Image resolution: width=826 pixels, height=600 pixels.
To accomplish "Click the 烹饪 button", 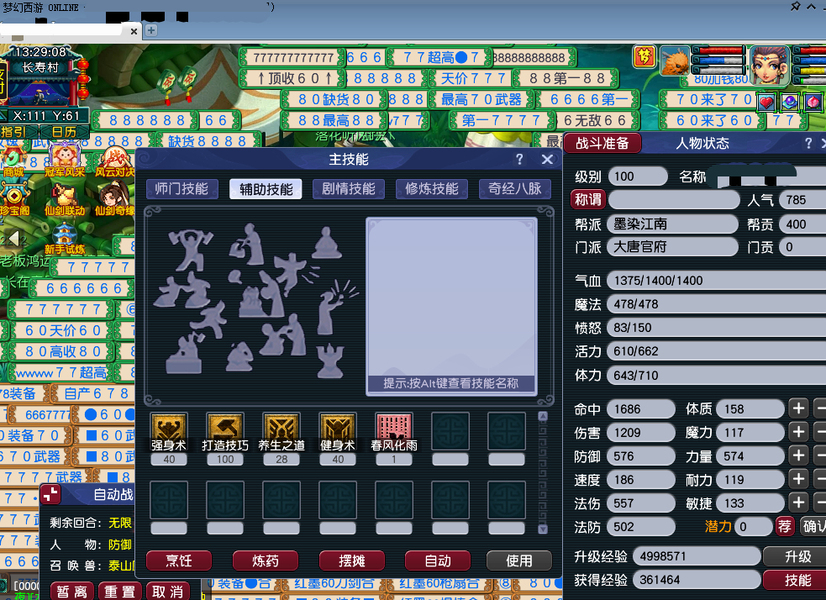I will click(x=179, y=560).
